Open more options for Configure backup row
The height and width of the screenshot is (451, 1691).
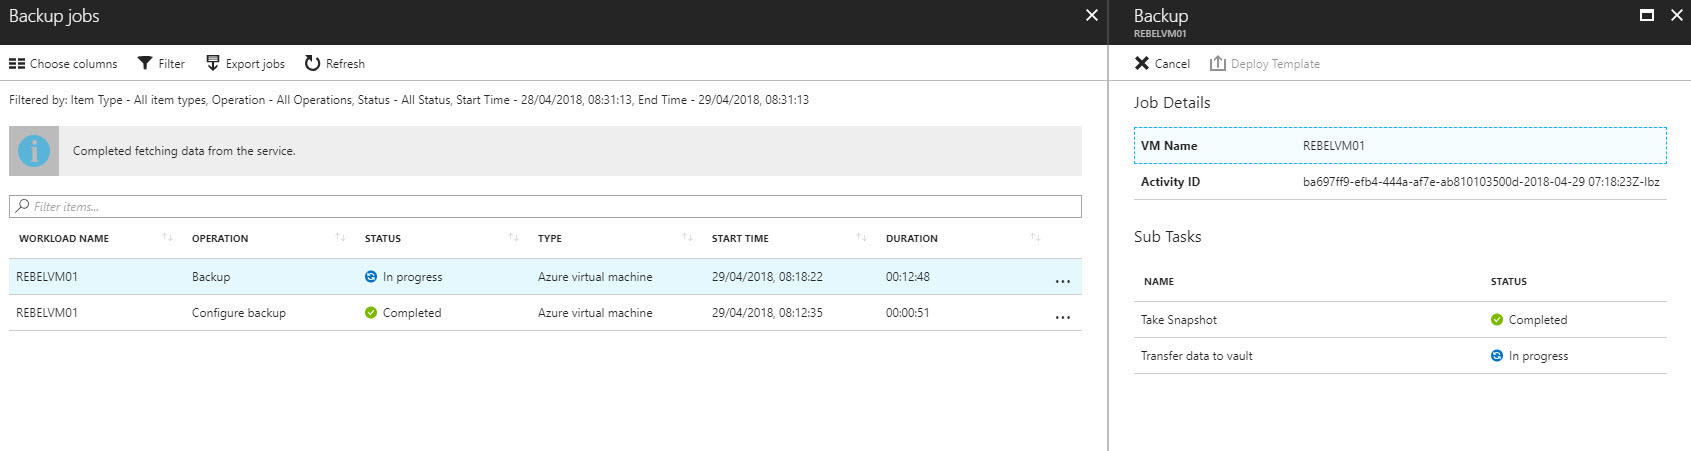[x=1062, y=318]
